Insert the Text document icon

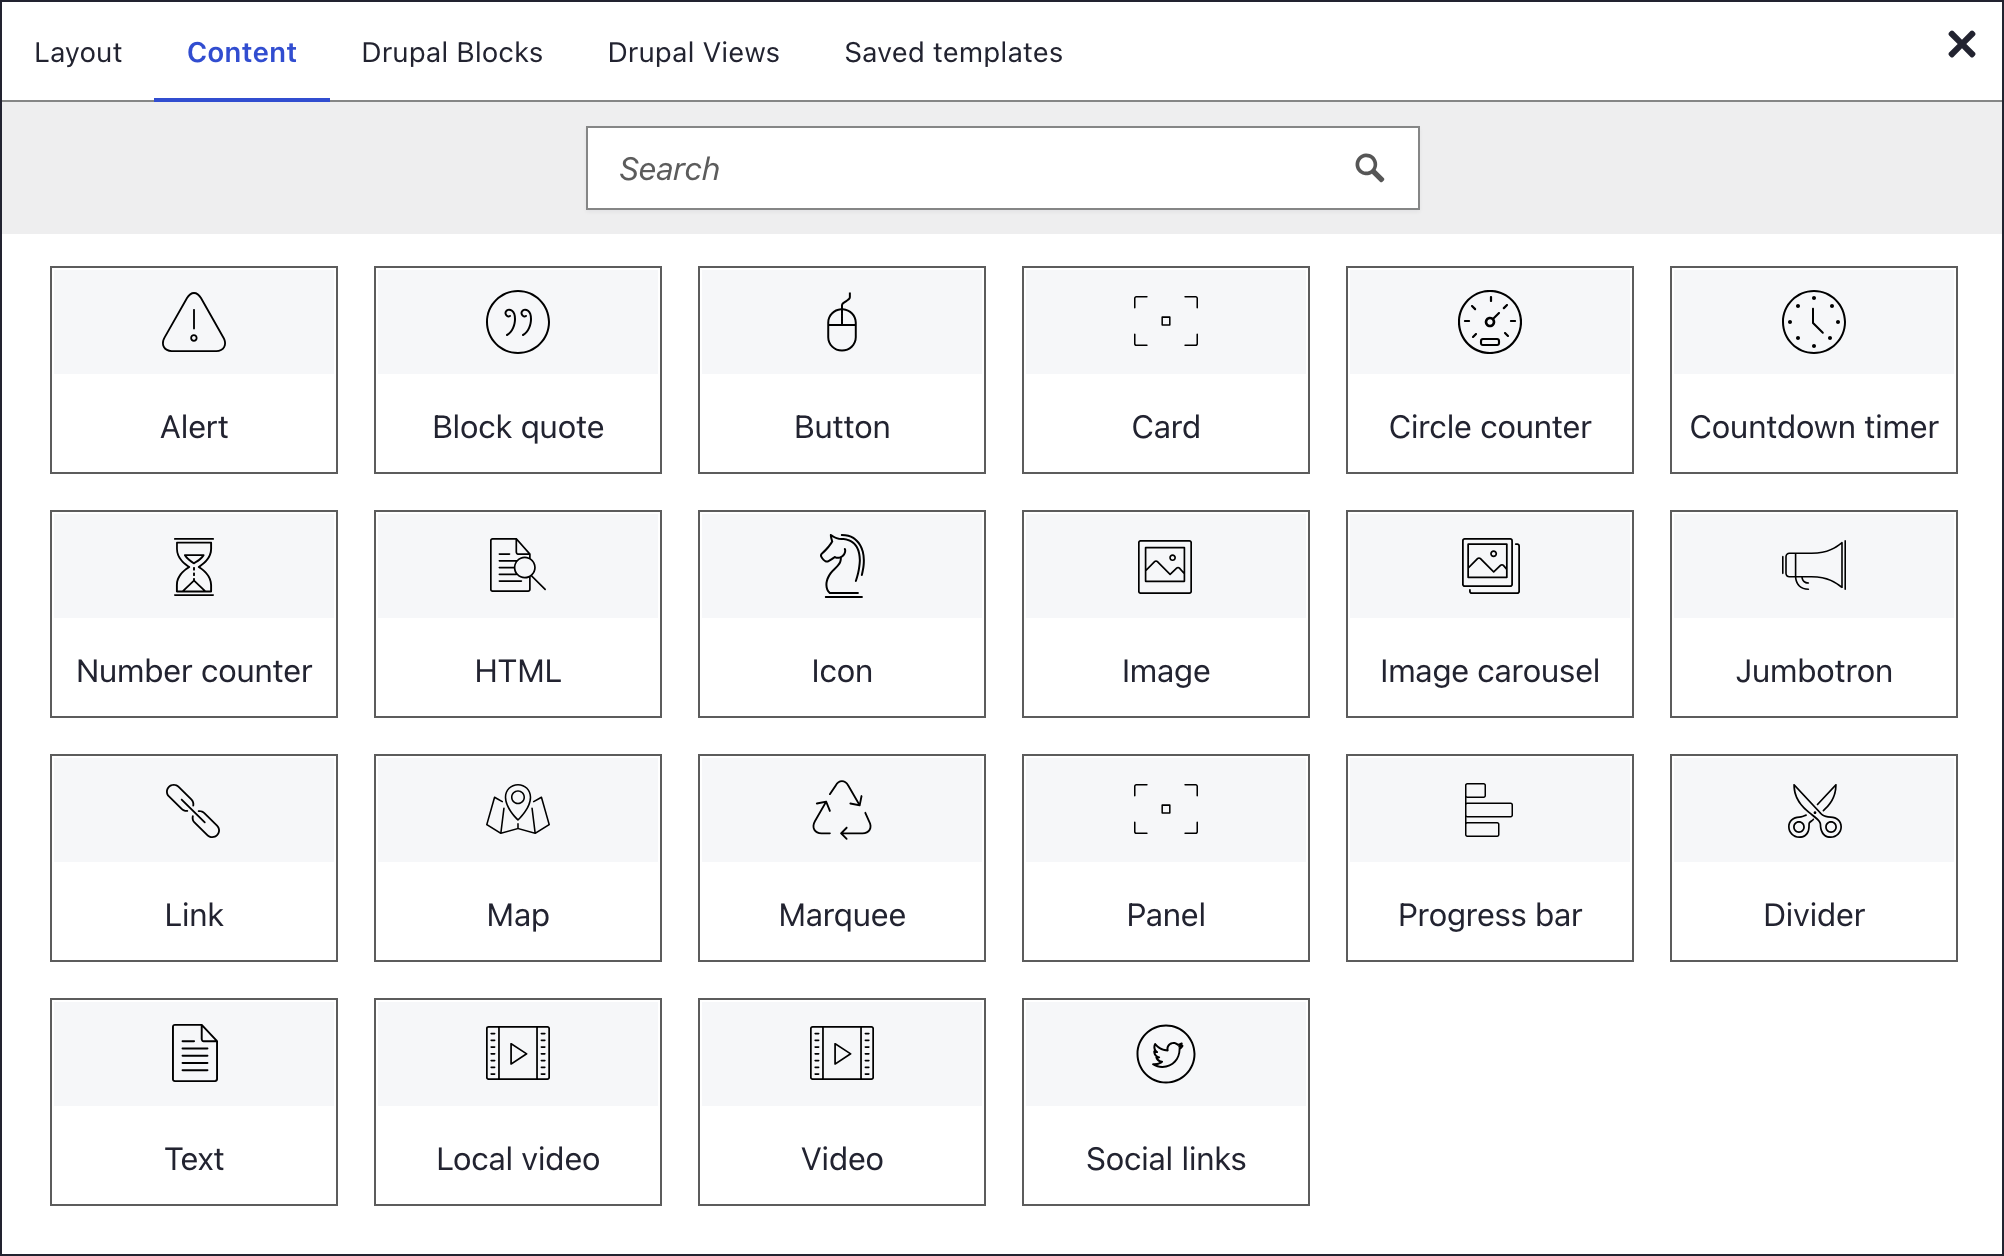point(194,1054)
